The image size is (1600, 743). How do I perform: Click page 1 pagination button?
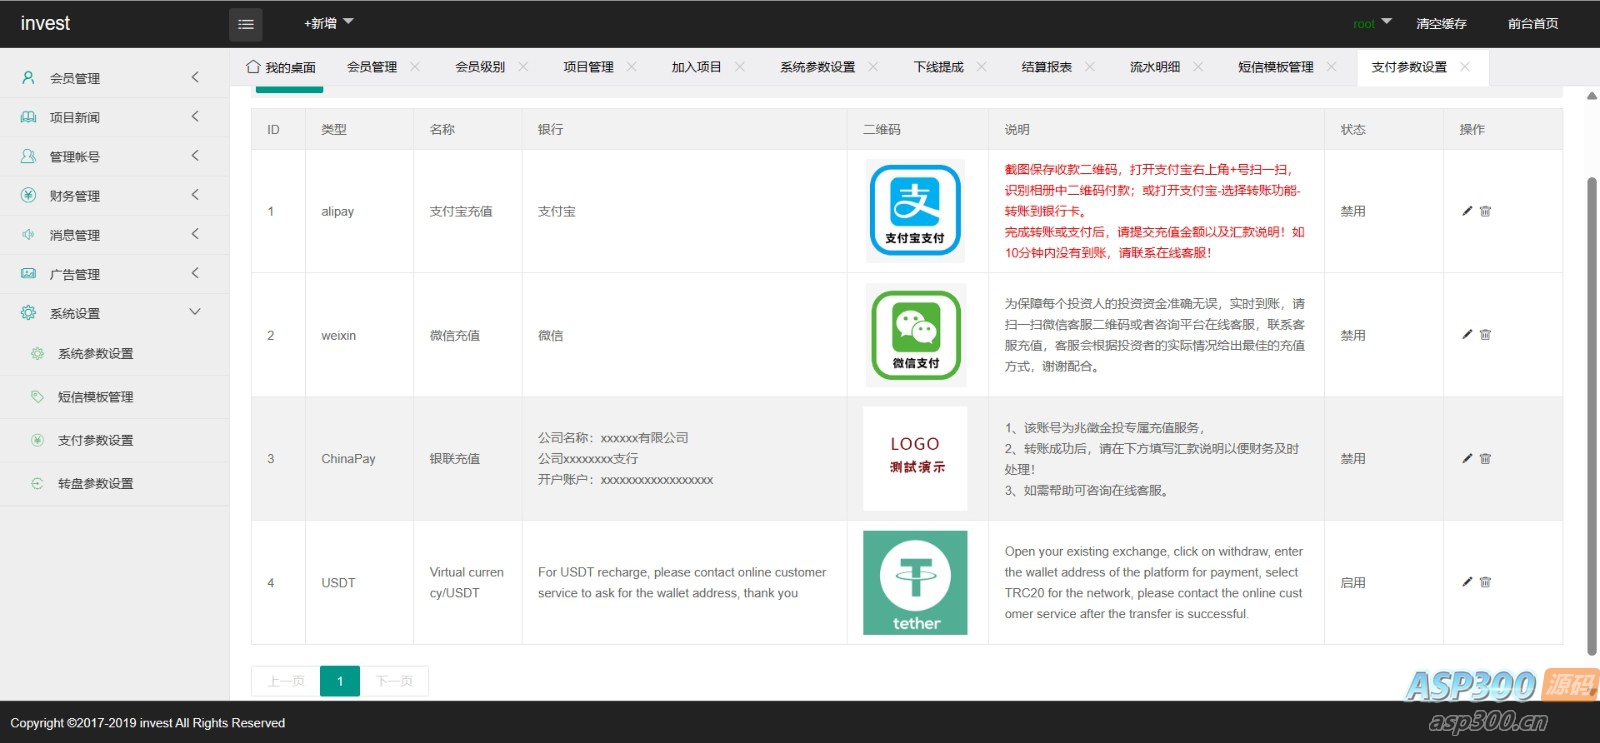click(x=340, y=681)
